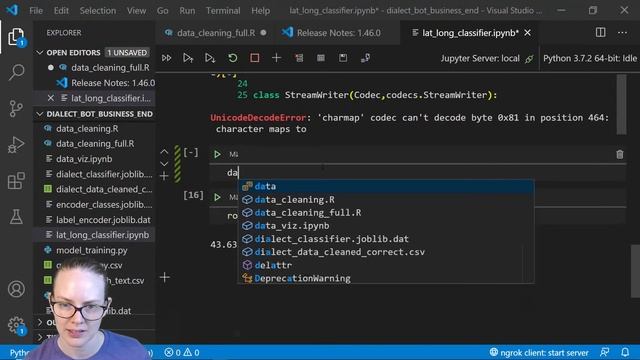Run all notebook cells
Viewport: 640px width, 360px height.
[x=167, y=58]
